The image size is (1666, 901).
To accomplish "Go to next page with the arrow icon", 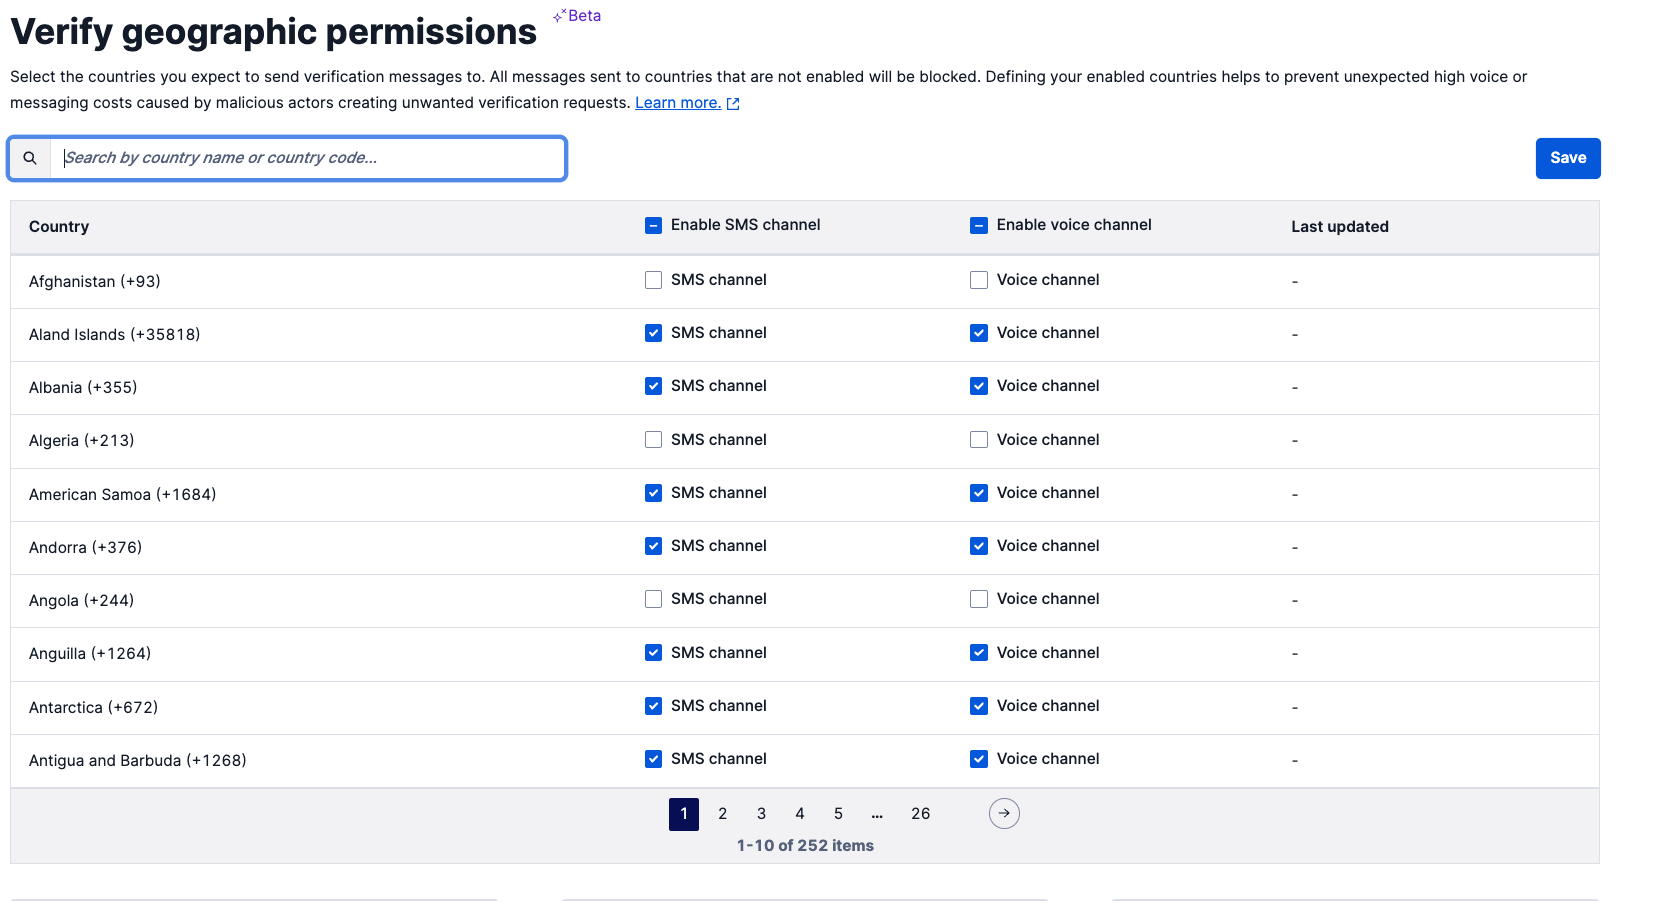I will (1004, 813).
